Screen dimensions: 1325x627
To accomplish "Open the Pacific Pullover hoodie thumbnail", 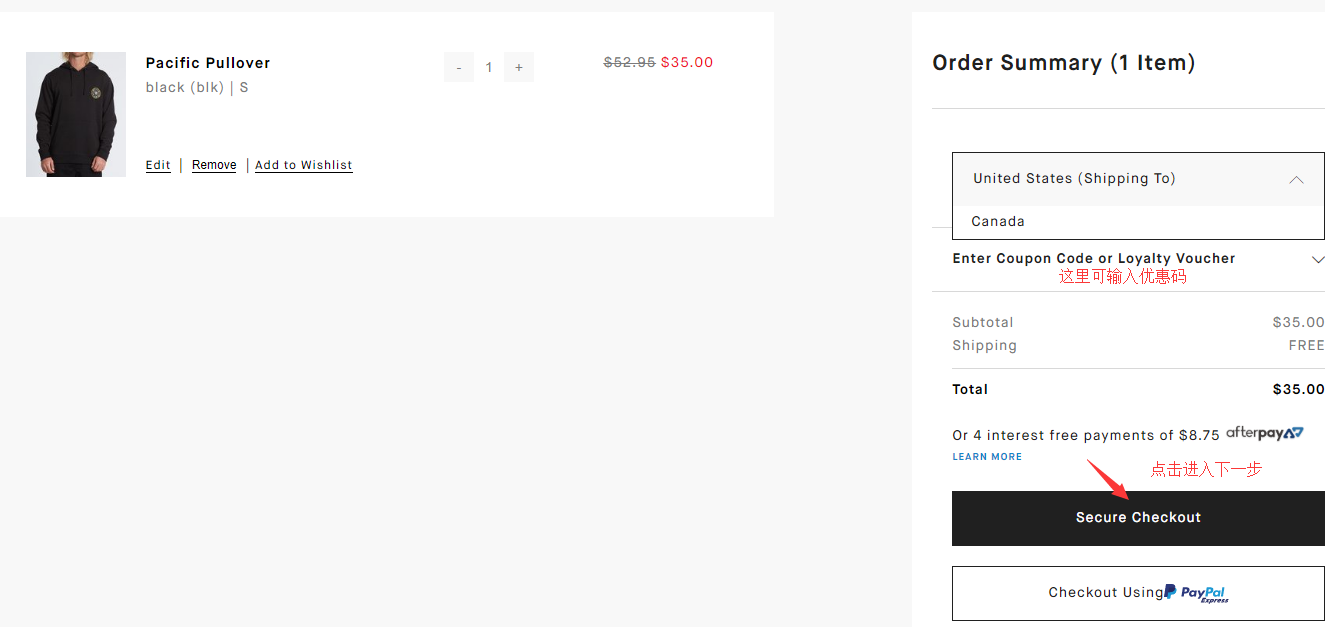I will pyautogui.click(x=76, y=114).
